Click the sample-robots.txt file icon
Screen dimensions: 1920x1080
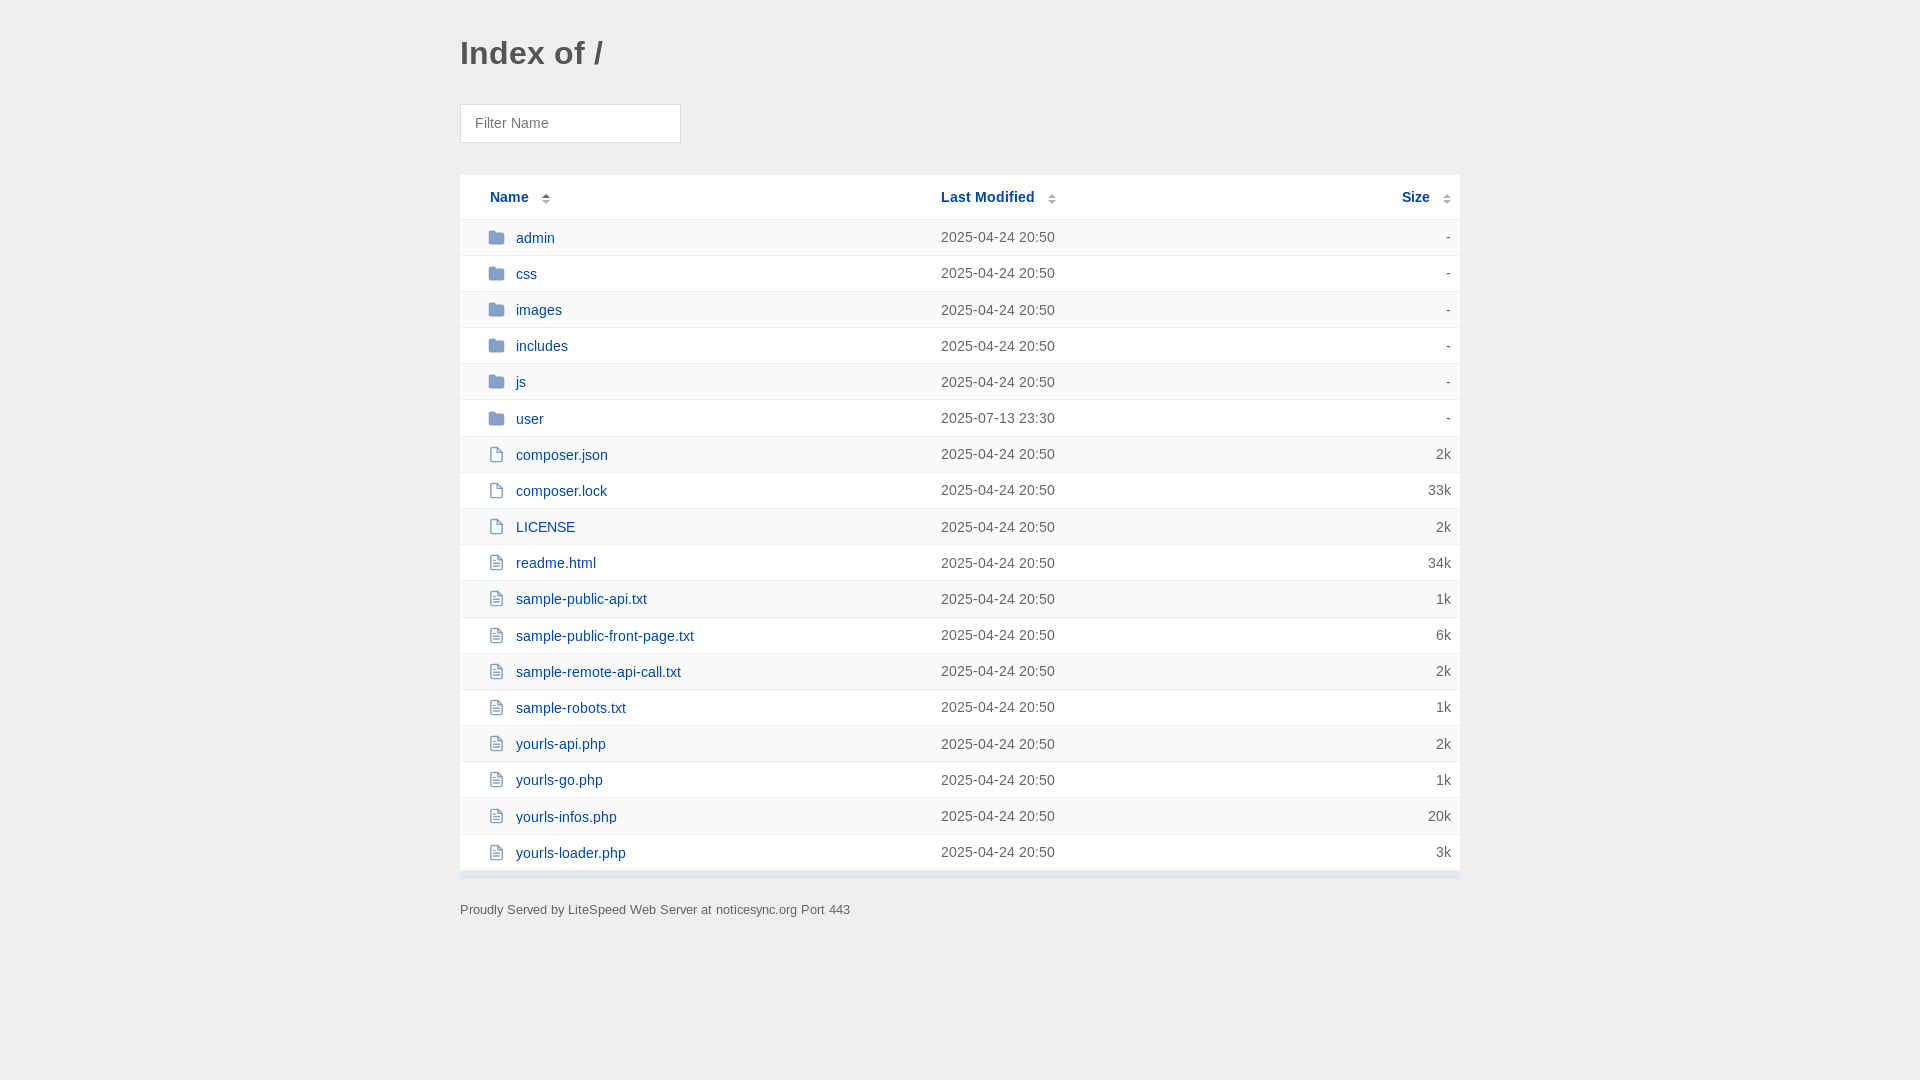(496, 708)
